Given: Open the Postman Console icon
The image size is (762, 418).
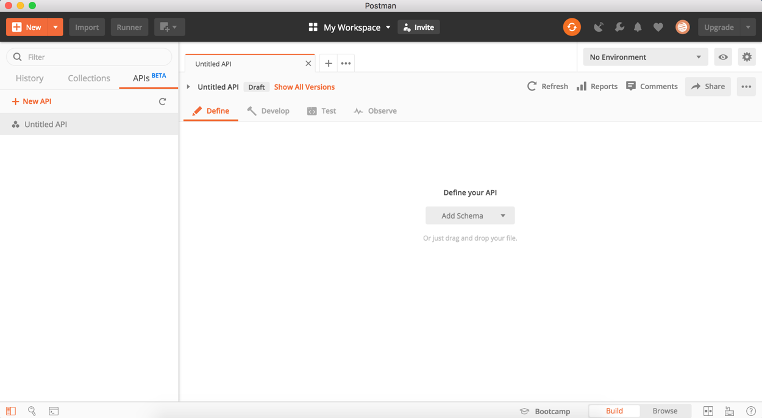Looking at the screenshot, I should [54, 411].
